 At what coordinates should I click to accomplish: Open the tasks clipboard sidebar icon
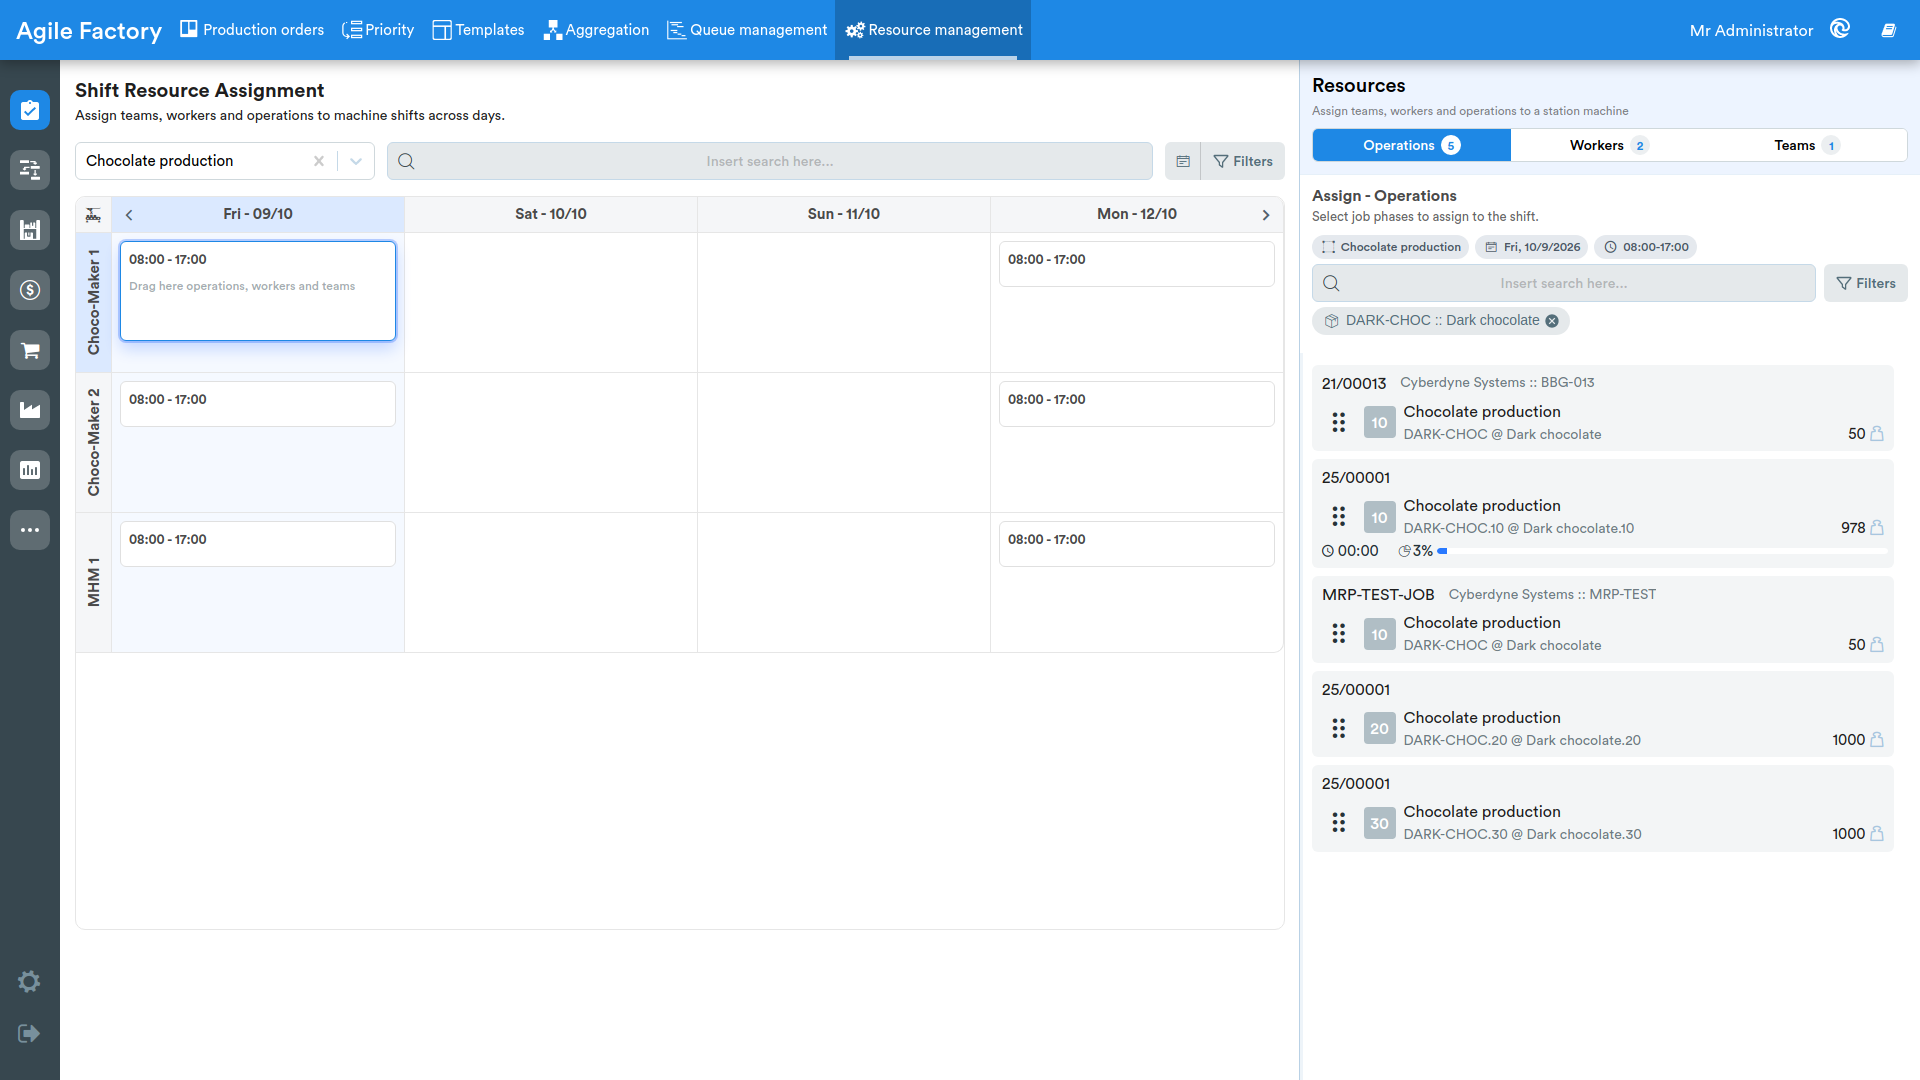point(30,110)
